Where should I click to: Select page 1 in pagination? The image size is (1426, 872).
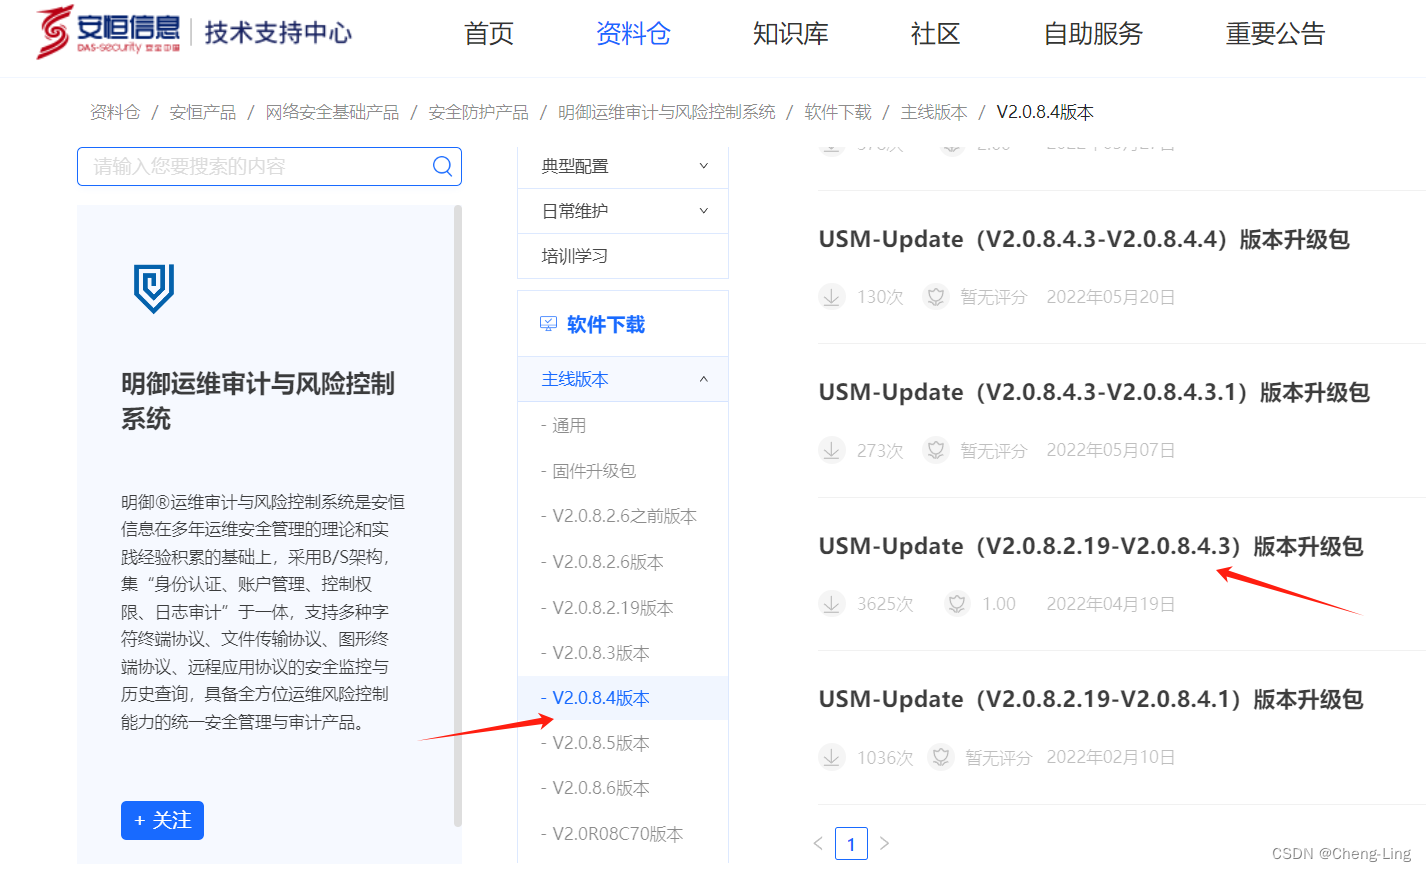(x=851, y=843)
